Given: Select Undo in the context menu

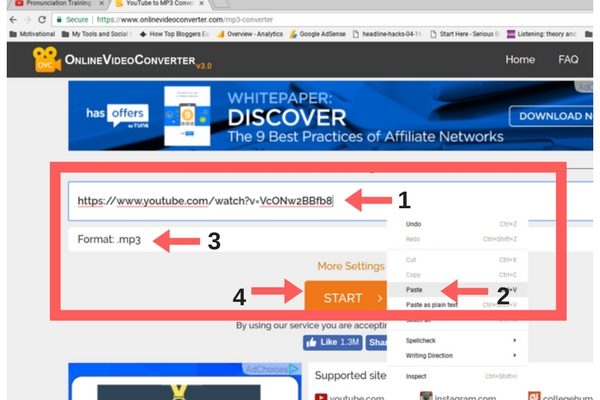Looking at the screenshot, I should [457, 224].
